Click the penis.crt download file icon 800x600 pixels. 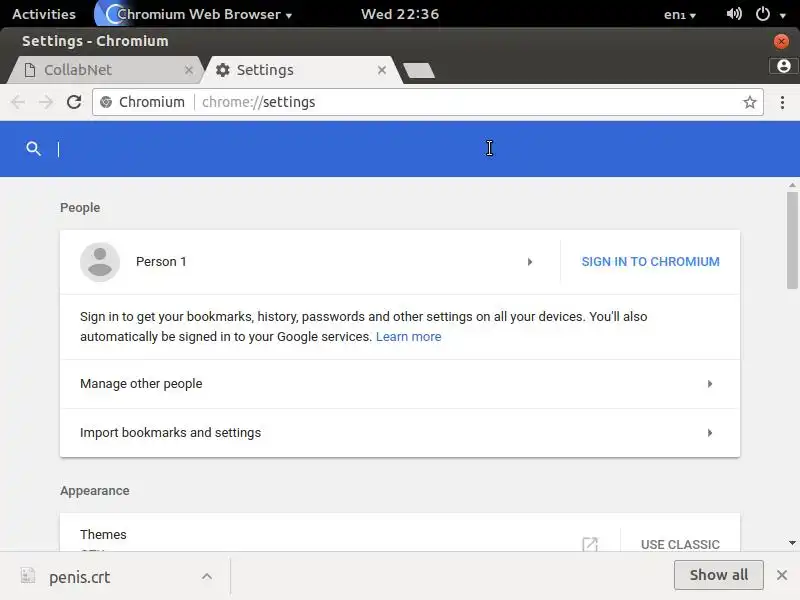coord(28,576)
